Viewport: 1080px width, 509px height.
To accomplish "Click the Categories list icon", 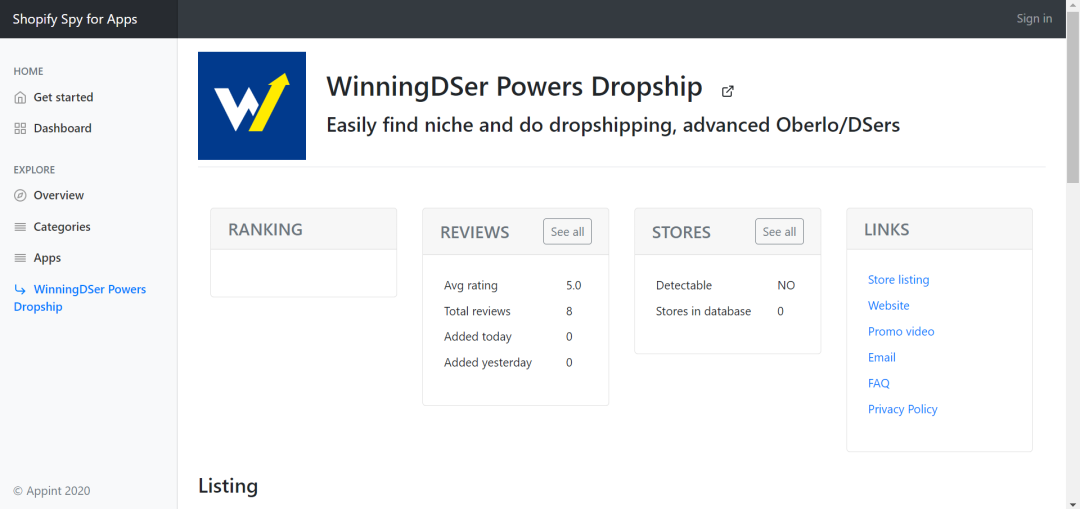I will 20,227.
